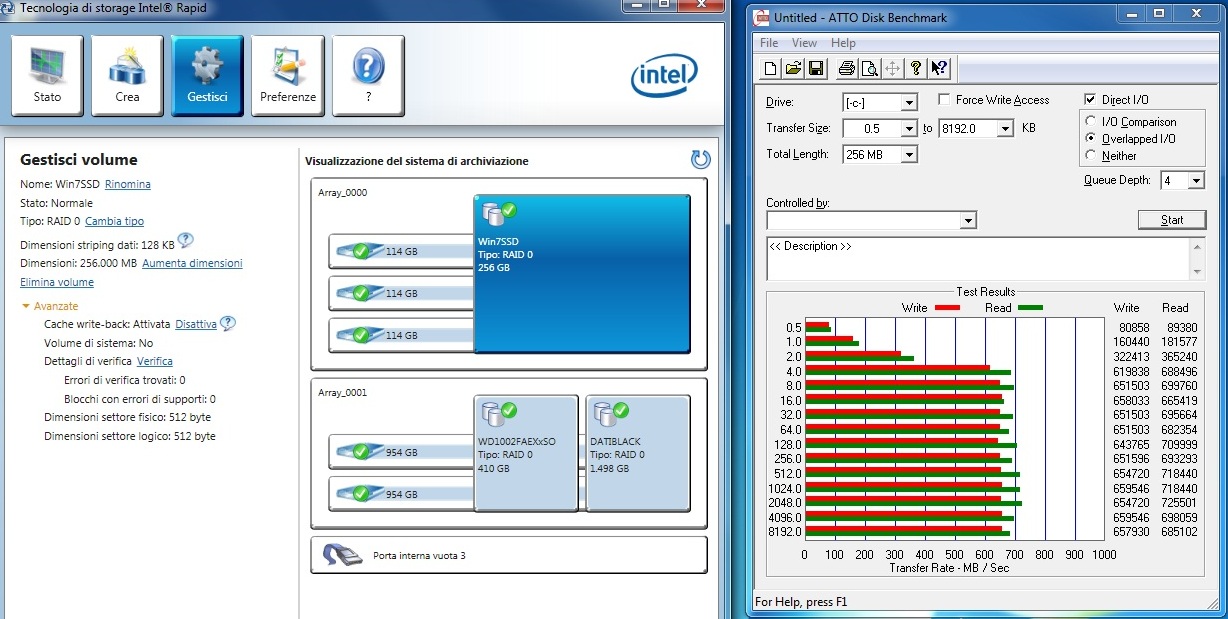Viewport: 1228px width, 619px height.
Task: Select Neither radio option
Action: click(x=1091, y=155)
